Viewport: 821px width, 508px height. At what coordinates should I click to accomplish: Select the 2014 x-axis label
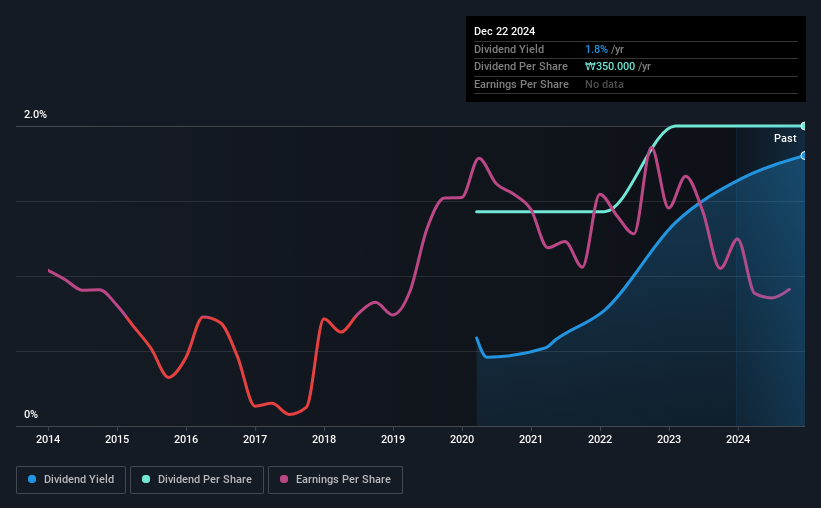pyautogui.click(x=48, y=439)
